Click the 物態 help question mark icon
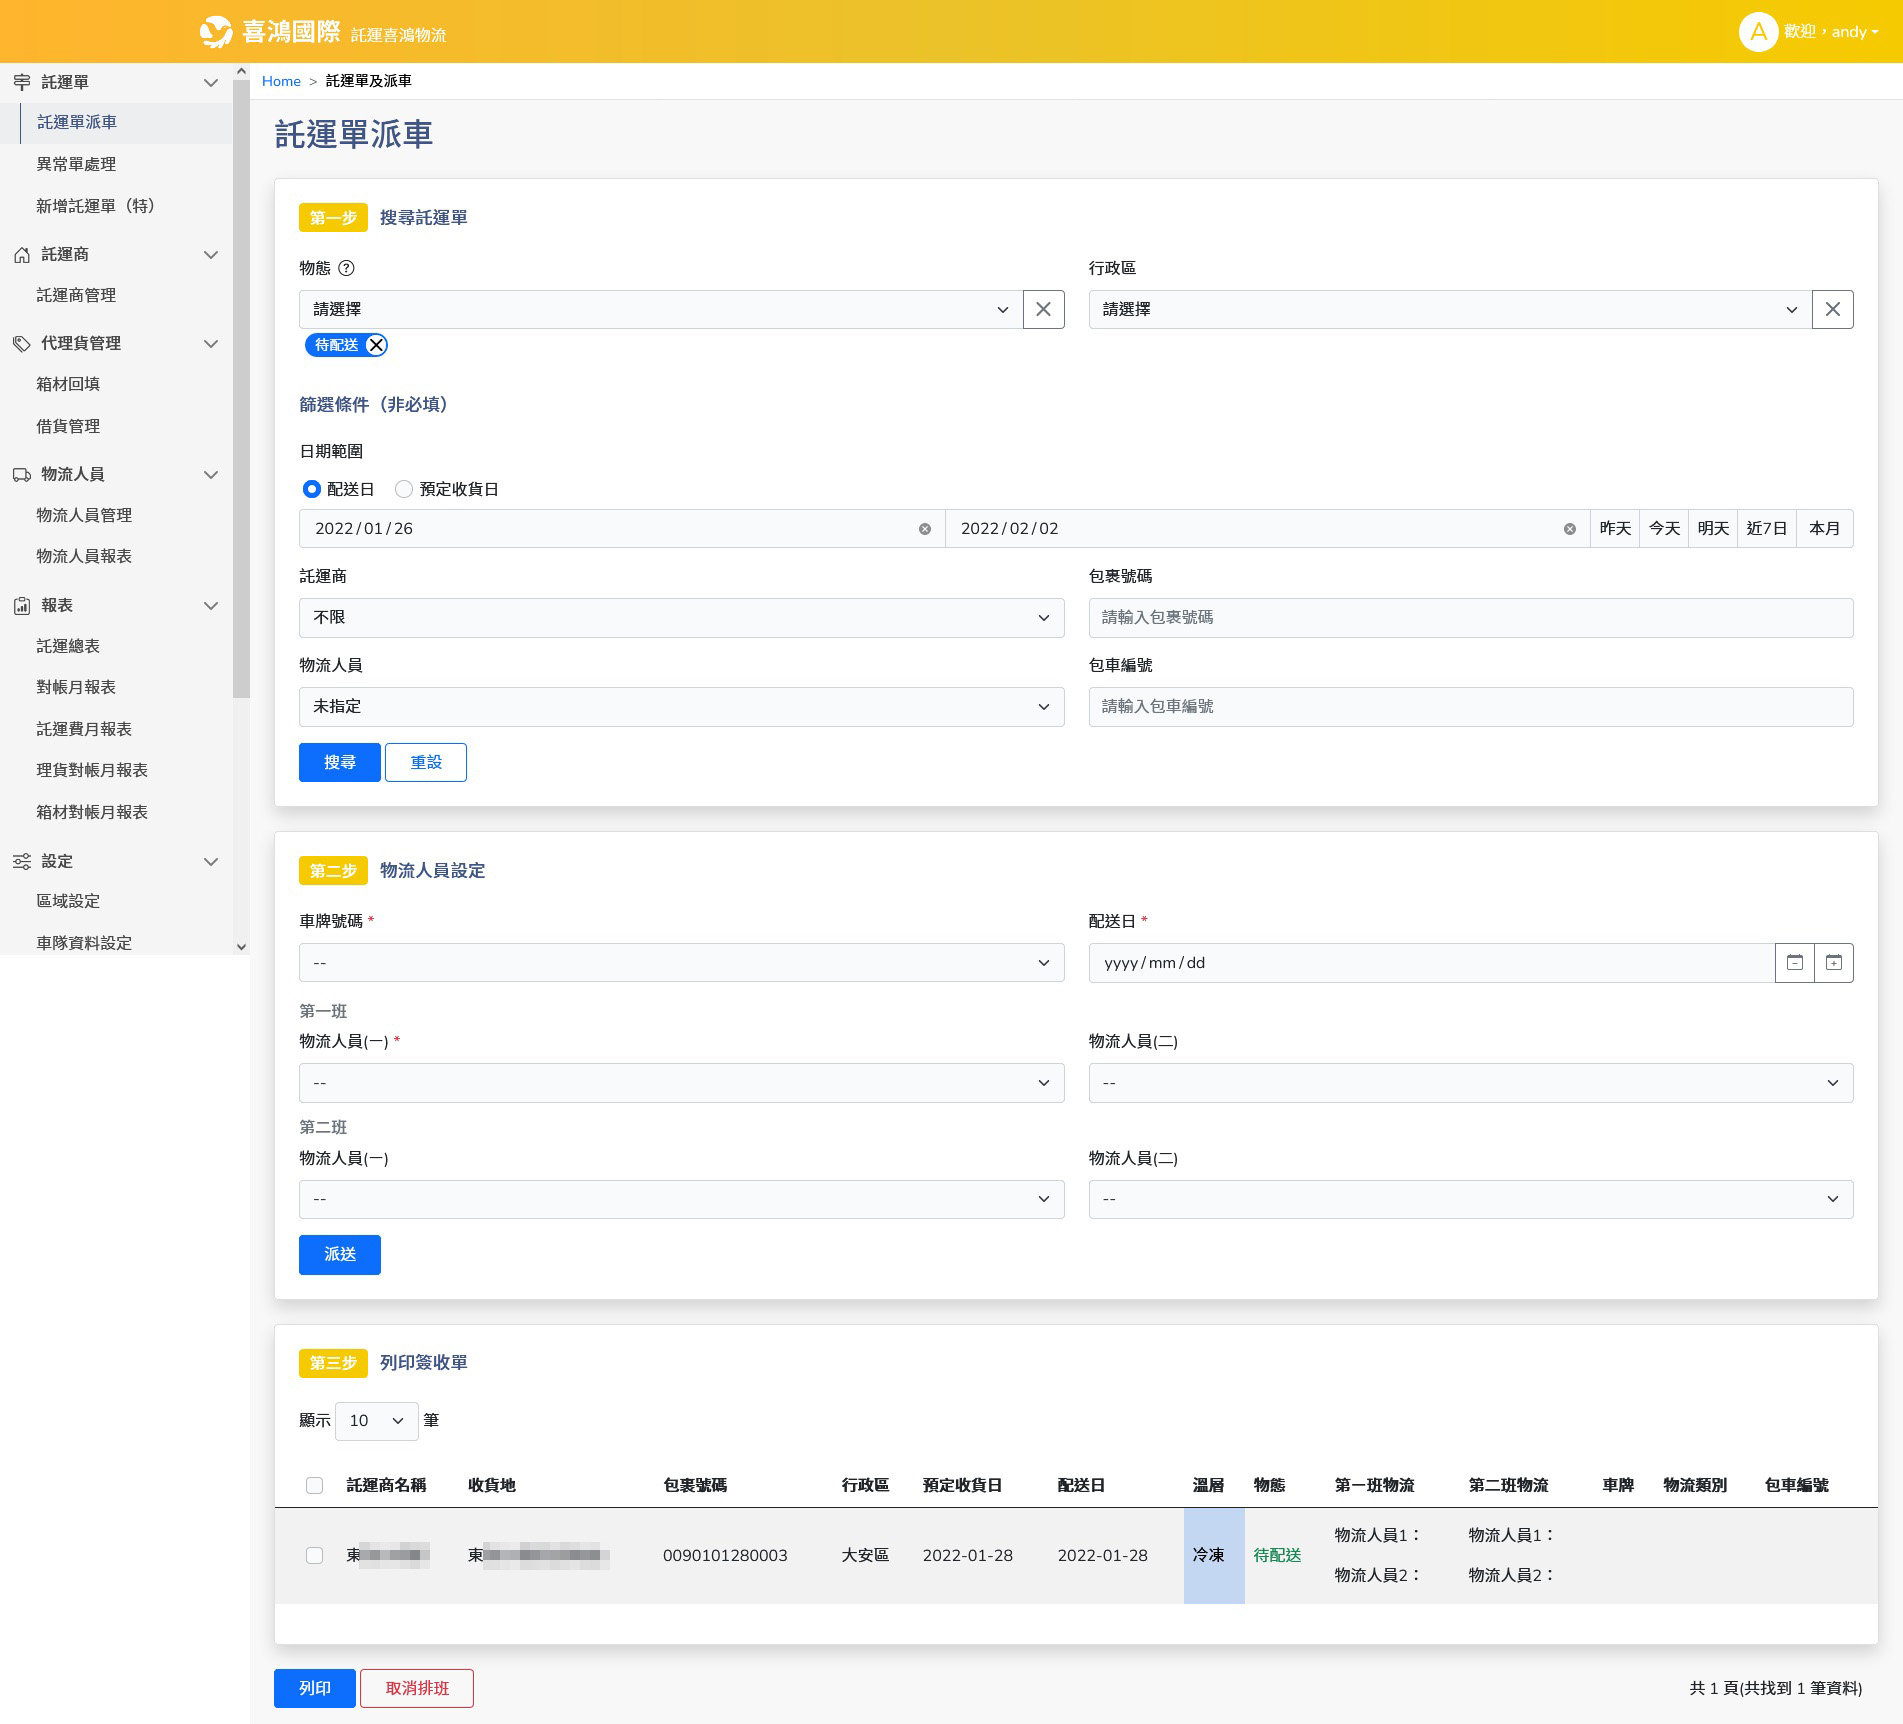The height and width of the screenshot is (1724, 1903). [x=347, y=268]
